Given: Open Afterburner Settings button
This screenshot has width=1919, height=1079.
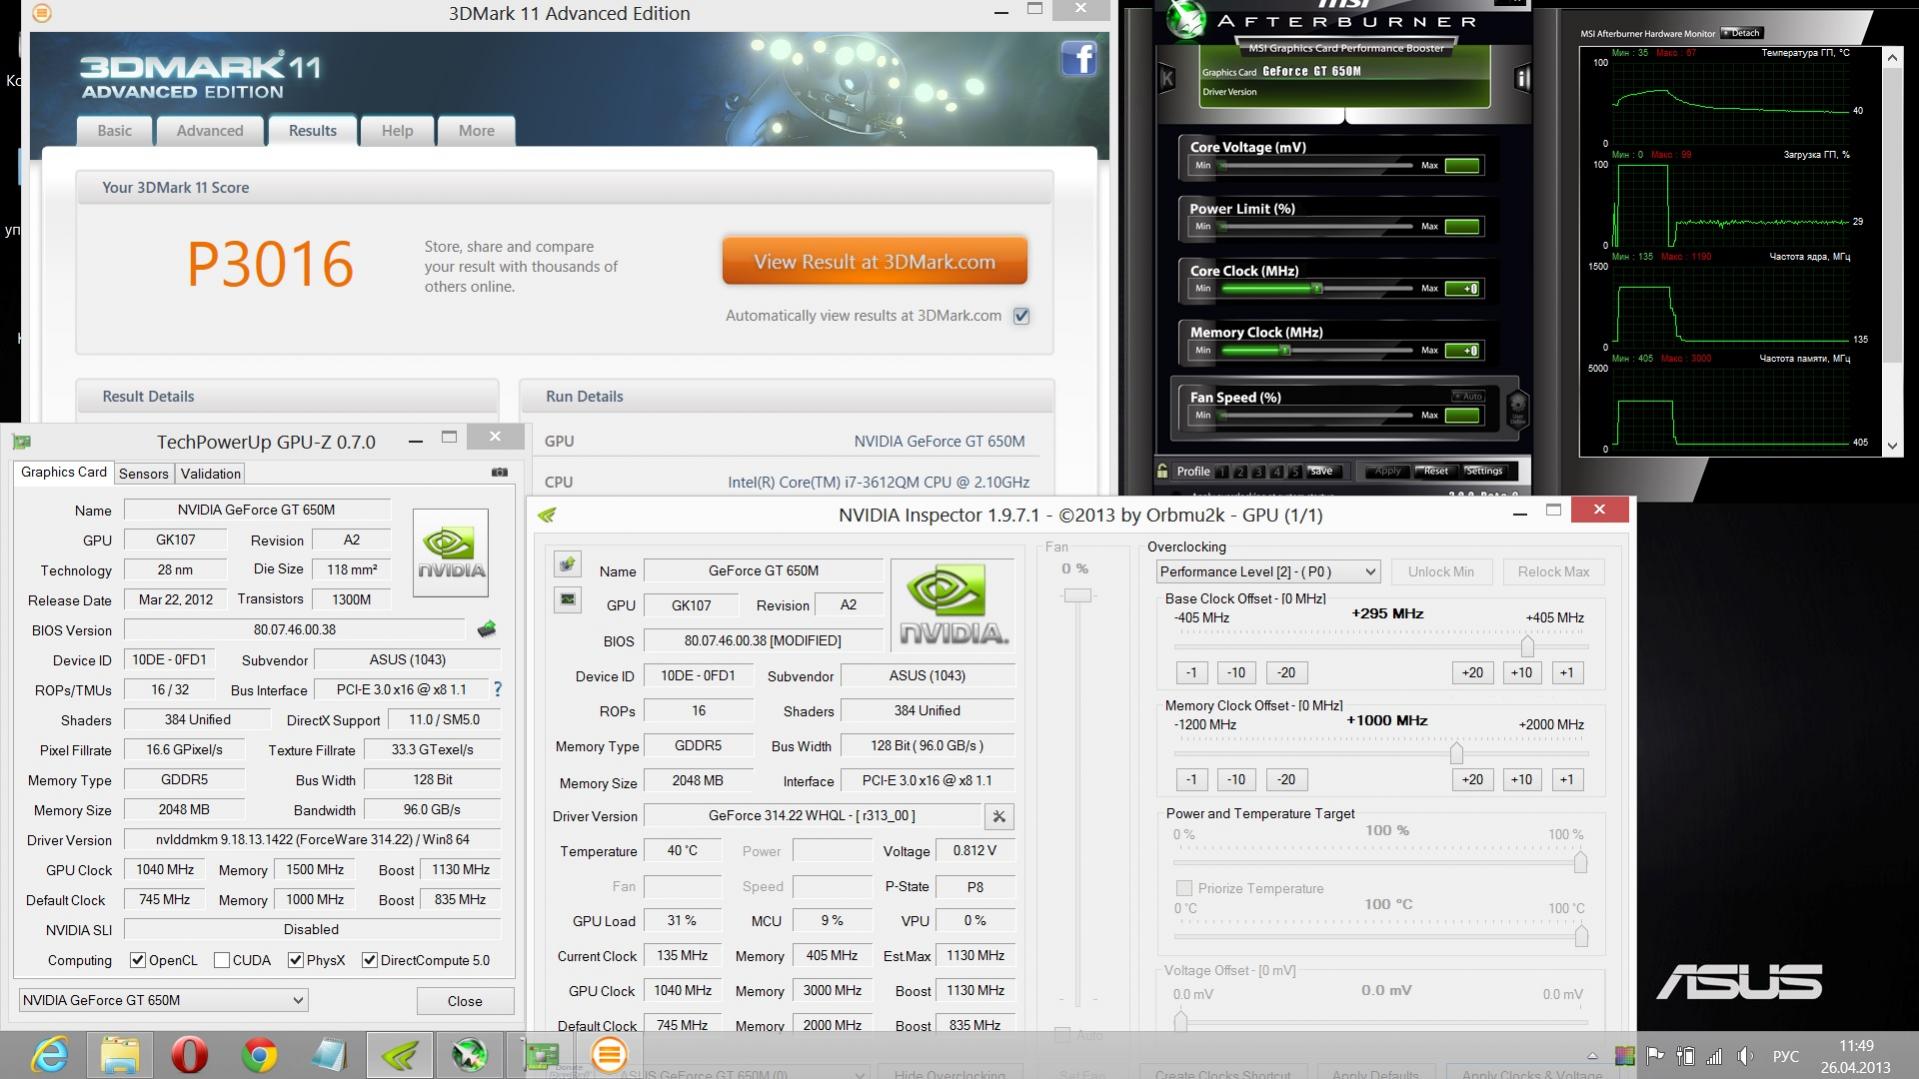Looking at the screenshot, I should tap(1484, 471).
